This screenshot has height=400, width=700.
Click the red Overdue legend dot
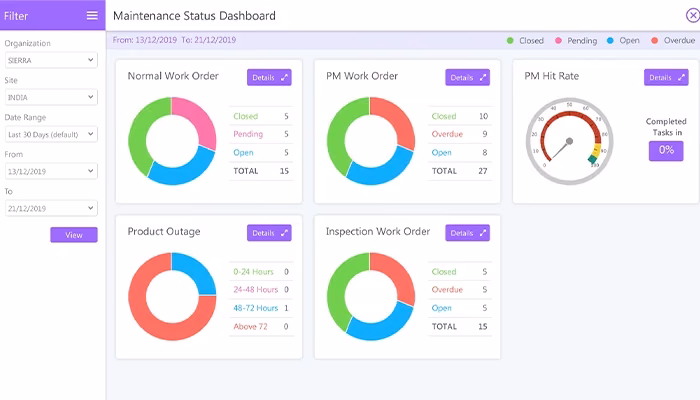654,41
